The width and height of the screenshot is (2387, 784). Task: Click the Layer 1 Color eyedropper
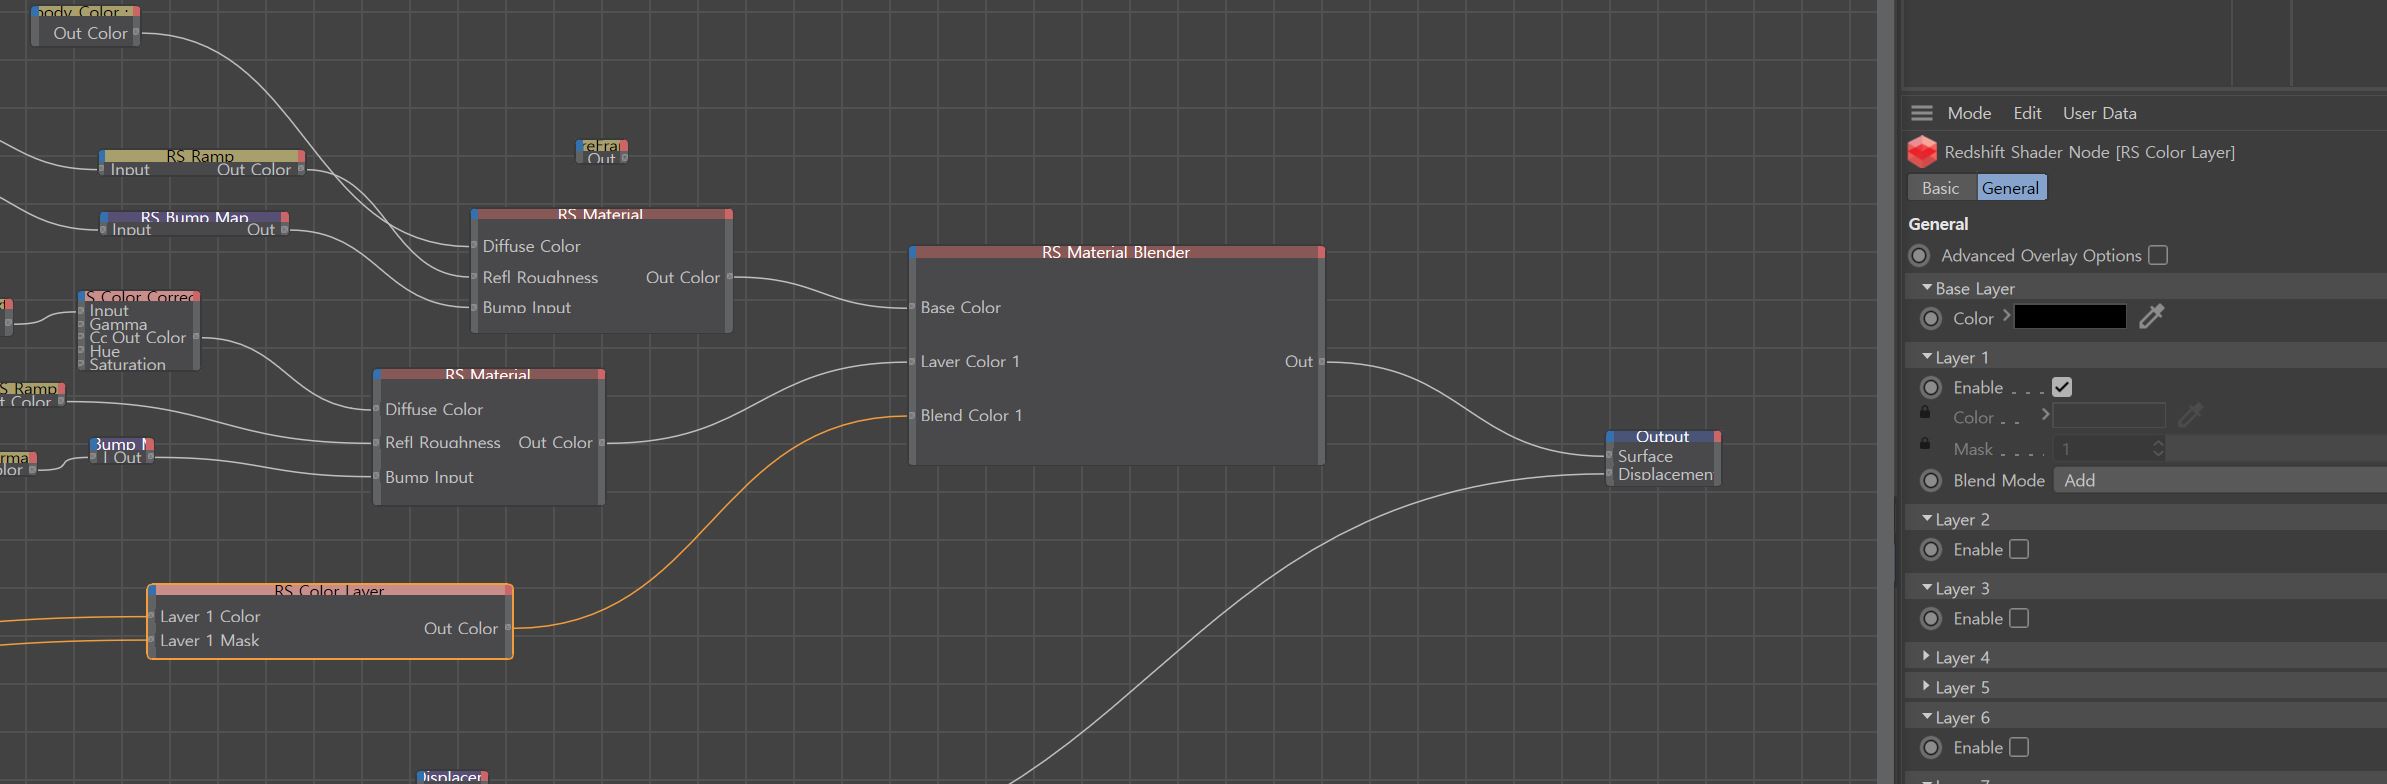click(2190, 415)
